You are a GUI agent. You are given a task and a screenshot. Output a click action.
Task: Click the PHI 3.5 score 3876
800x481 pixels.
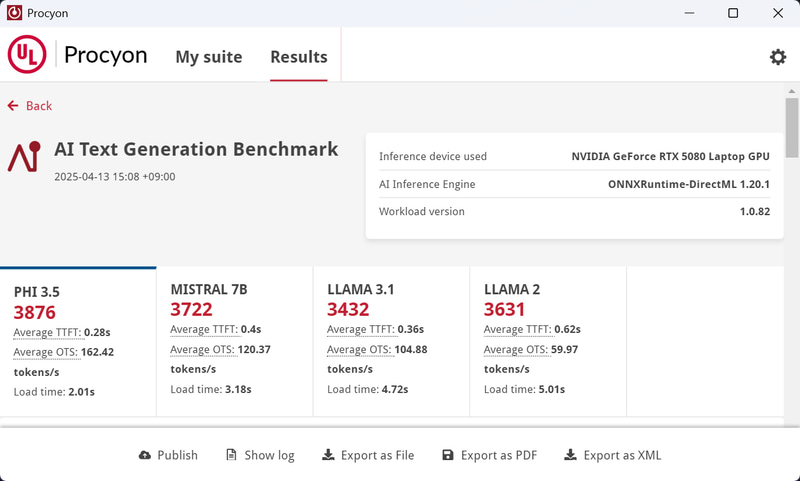pos(35,312)
